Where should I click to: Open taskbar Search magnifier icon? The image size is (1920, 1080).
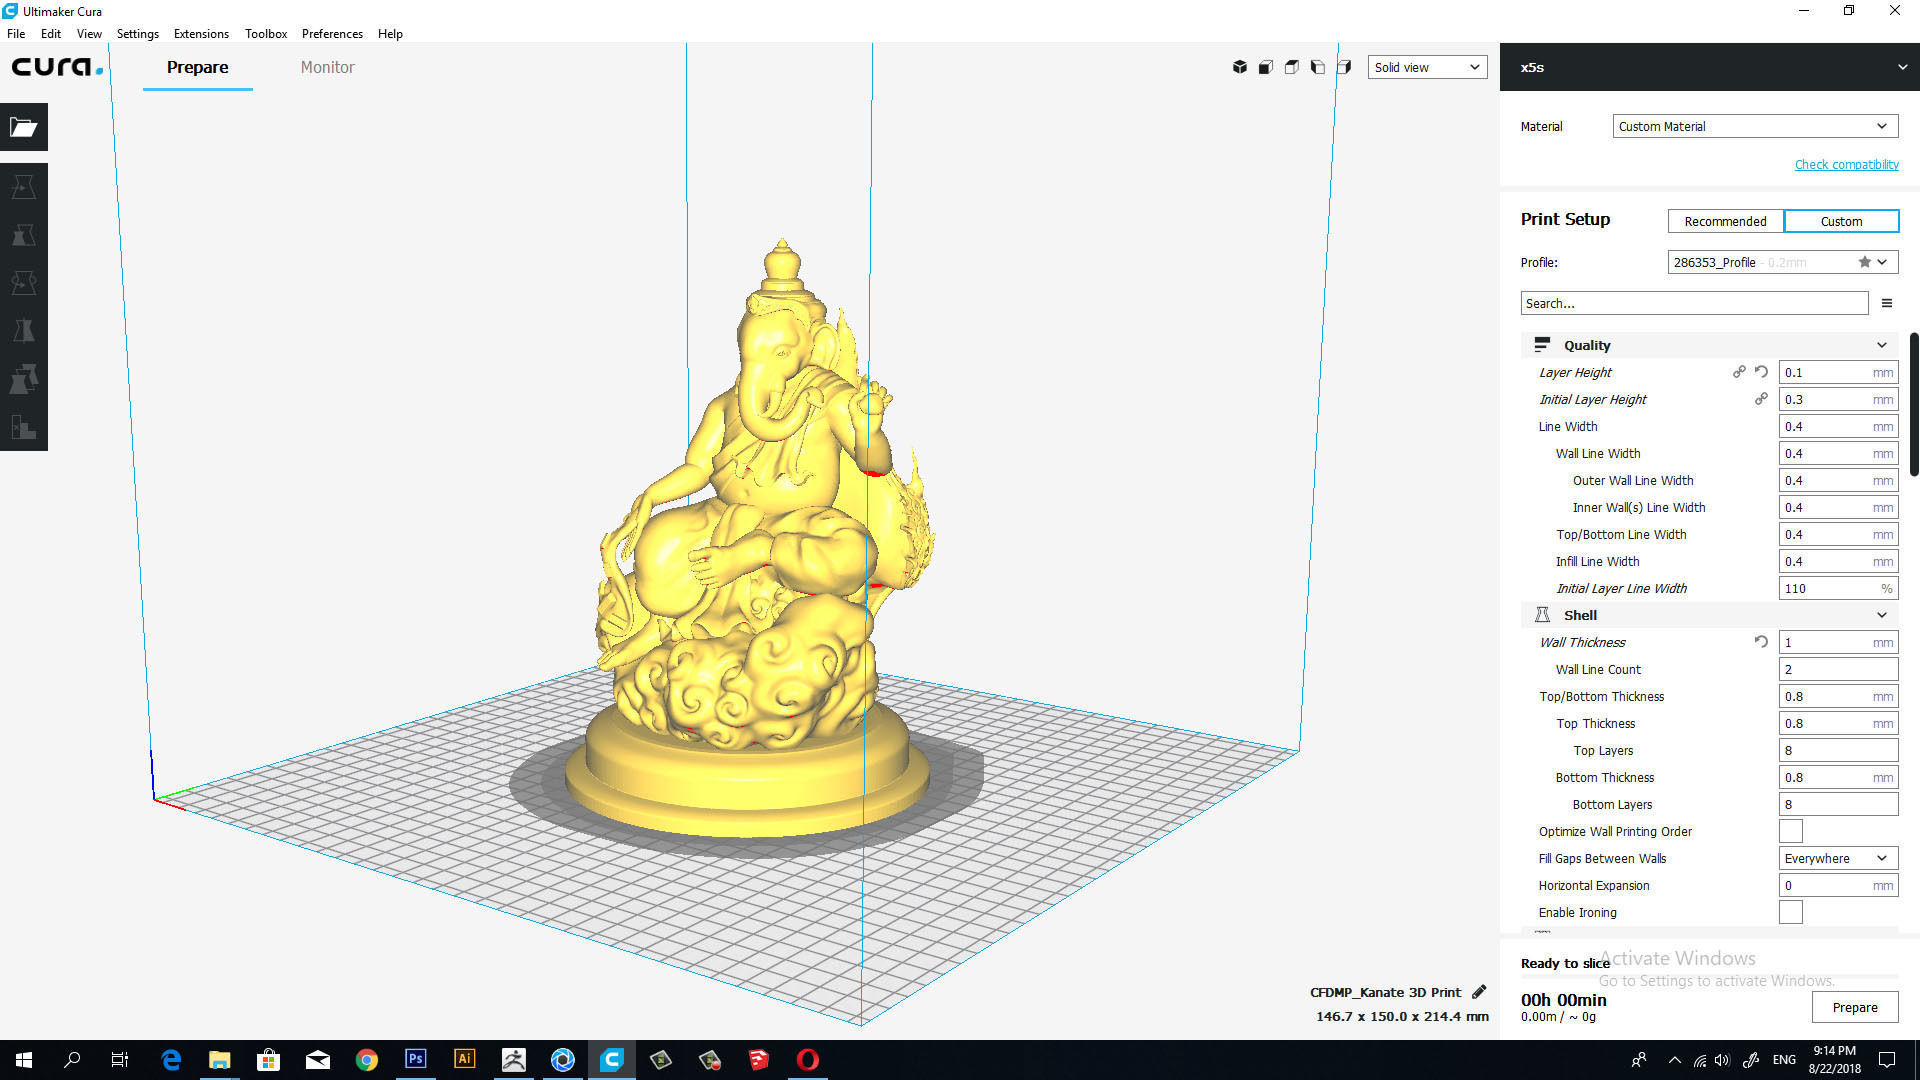point(72,1059)
